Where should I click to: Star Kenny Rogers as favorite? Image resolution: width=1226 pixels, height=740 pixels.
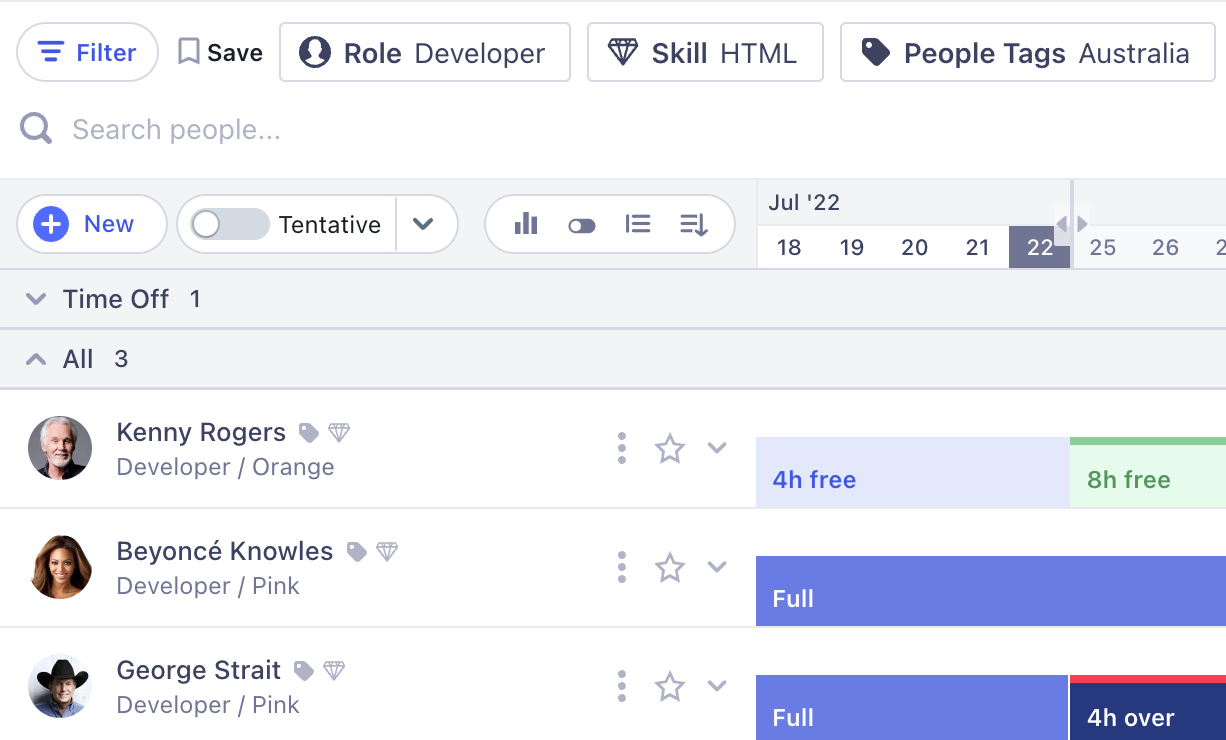point(669,449)
